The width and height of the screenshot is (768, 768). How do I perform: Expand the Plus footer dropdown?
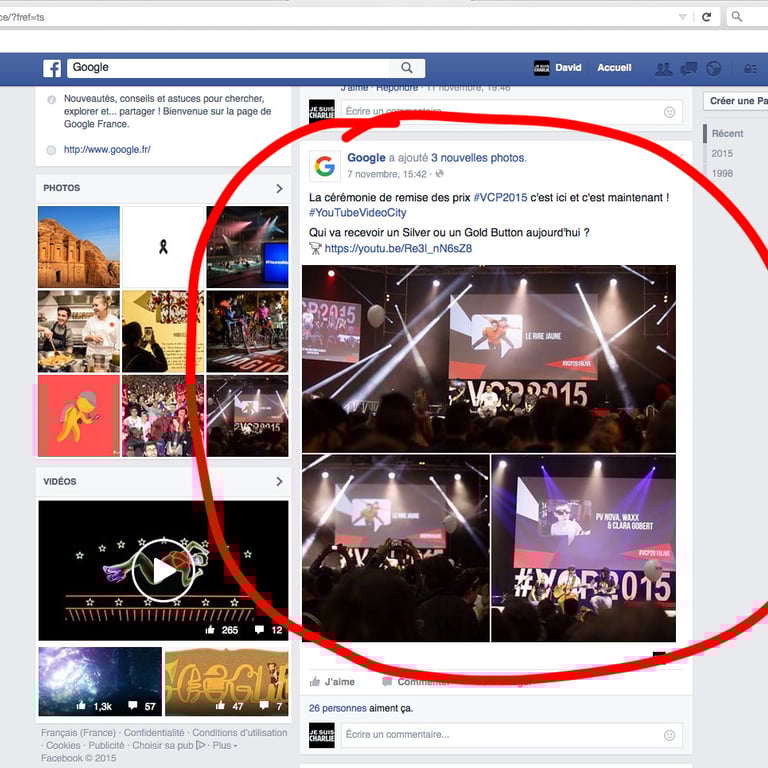coord(225,745)
